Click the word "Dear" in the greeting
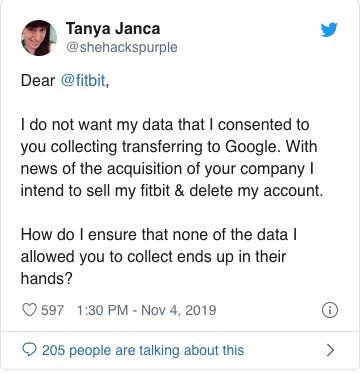The image size is (360, 373). tap(38, 81)
